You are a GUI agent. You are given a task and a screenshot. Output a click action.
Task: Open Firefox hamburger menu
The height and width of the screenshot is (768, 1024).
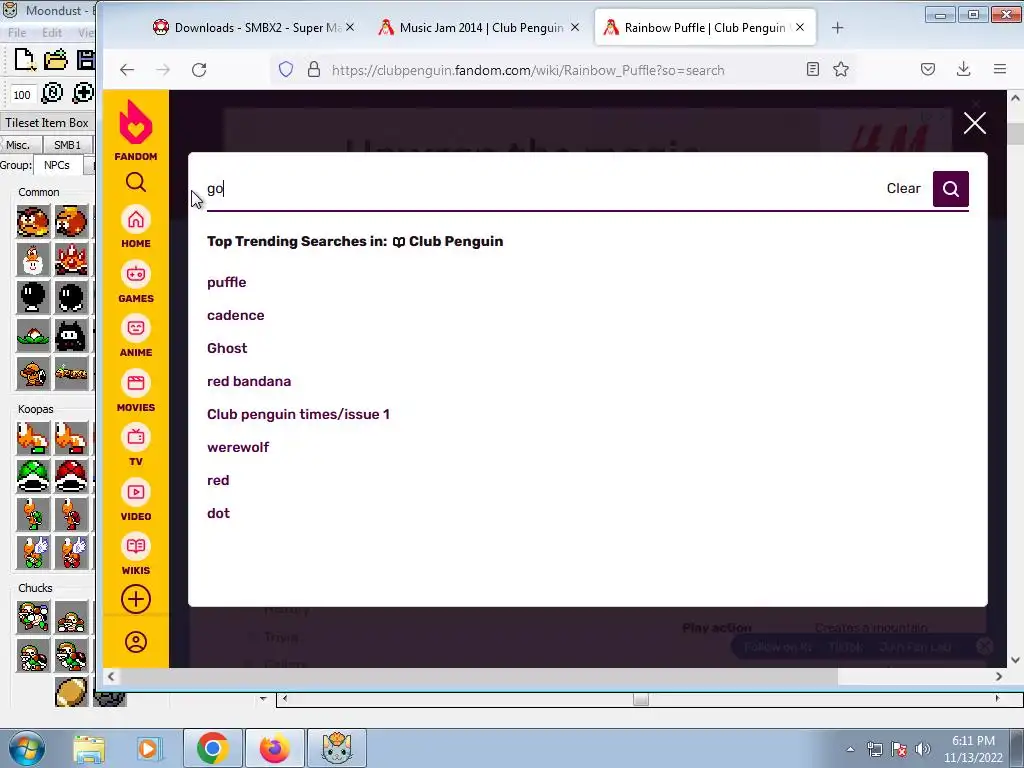(x=999, y=69)
